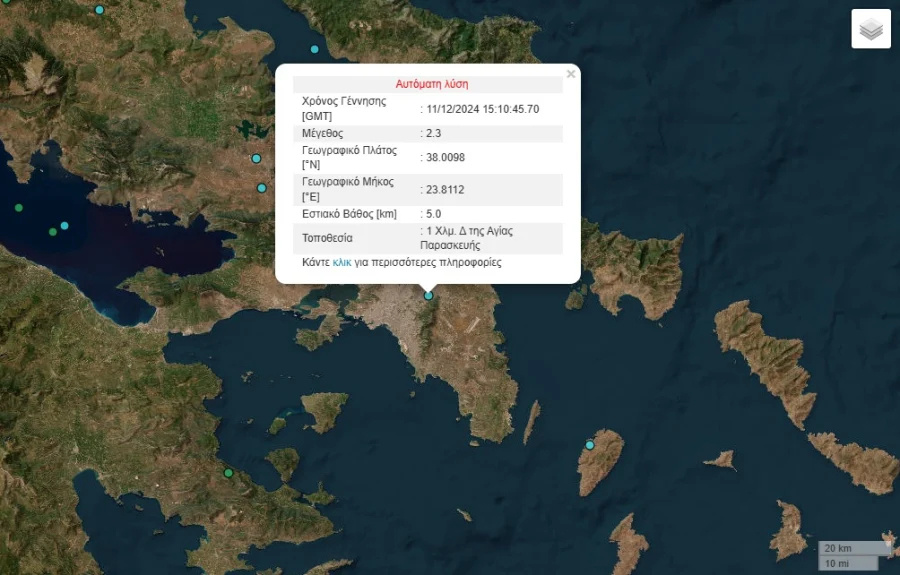Select the green marker beside the gulf's cyan marker

click(53, 232)
